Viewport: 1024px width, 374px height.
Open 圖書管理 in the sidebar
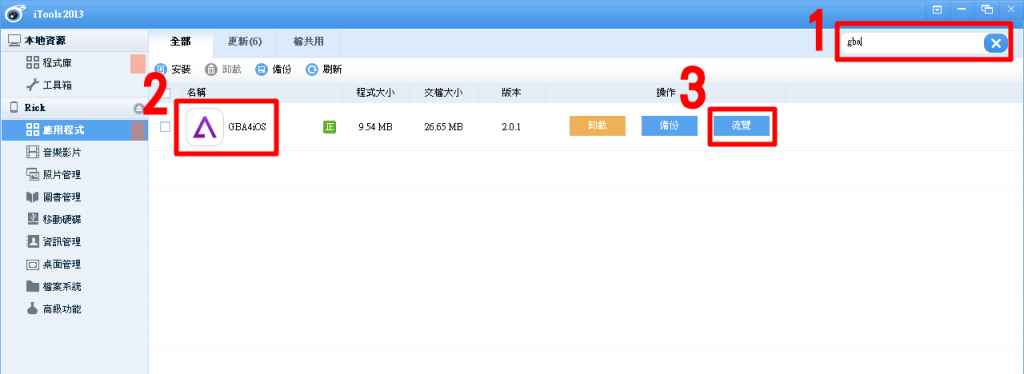(74, 197)
